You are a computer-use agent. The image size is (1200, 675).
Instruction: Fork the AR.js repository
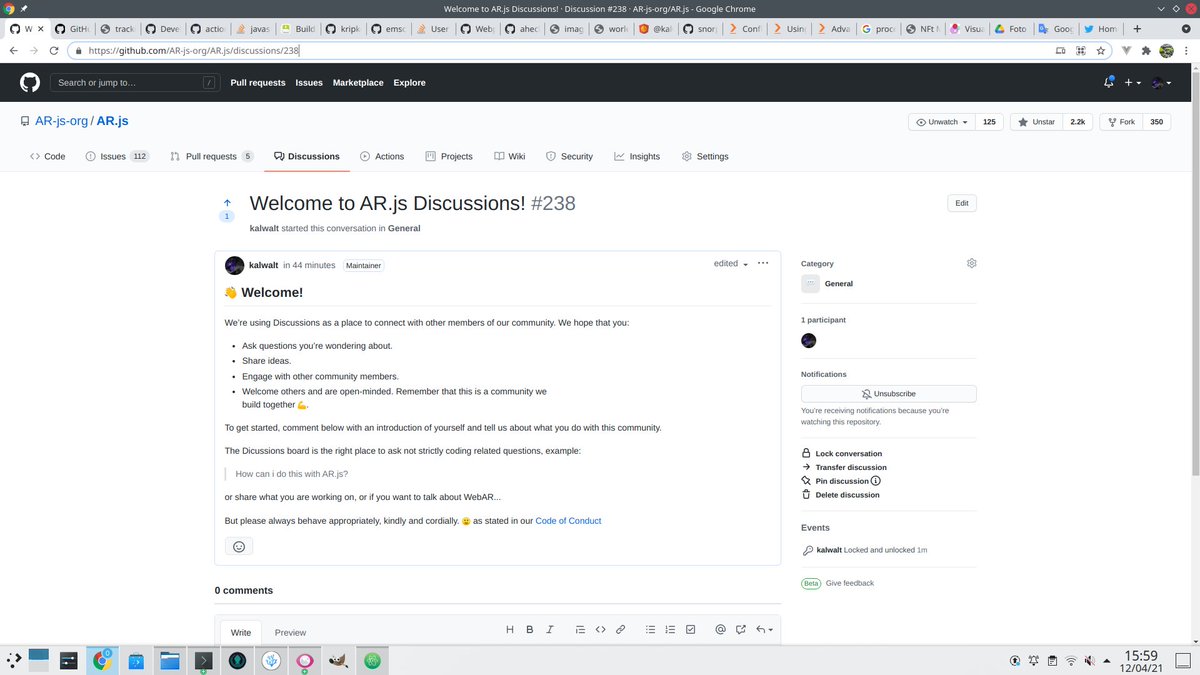point(1119,122)
